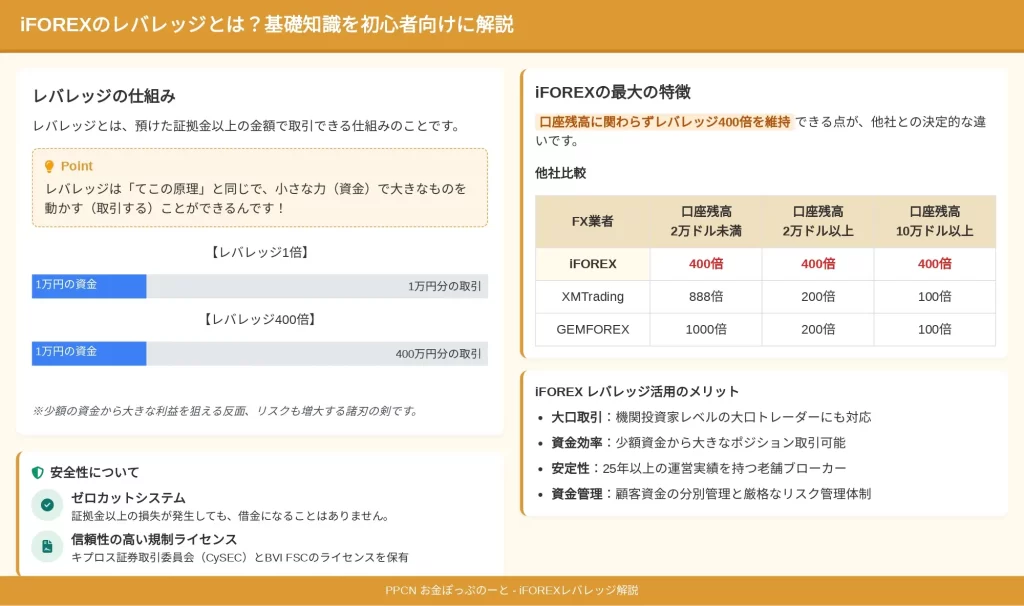Click the 資金効率 bullet item
1024x606 pixels.
tap(698, 443)
